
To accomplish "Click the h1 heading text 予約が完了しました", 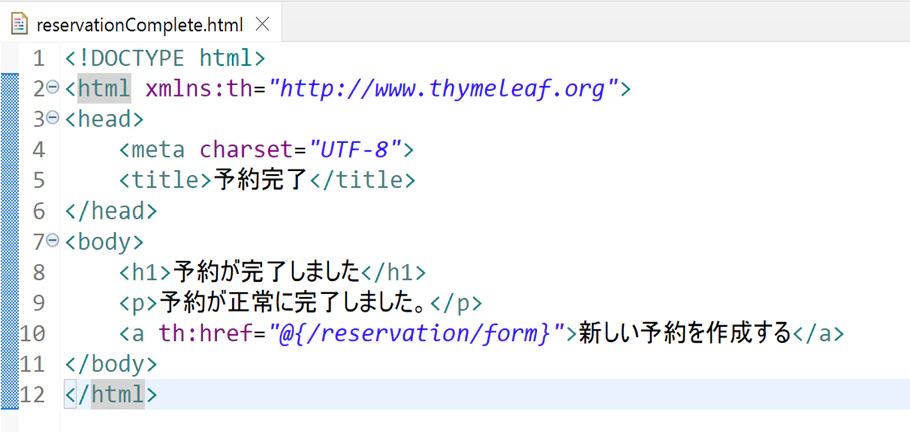I will pyautogui.click(x=266, y=272).
